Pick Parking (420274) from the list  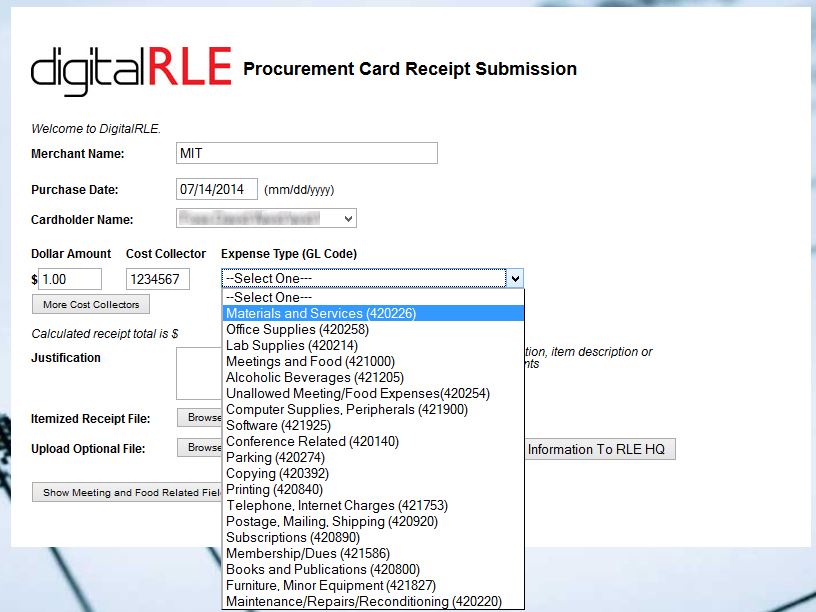tap(275, 457)
